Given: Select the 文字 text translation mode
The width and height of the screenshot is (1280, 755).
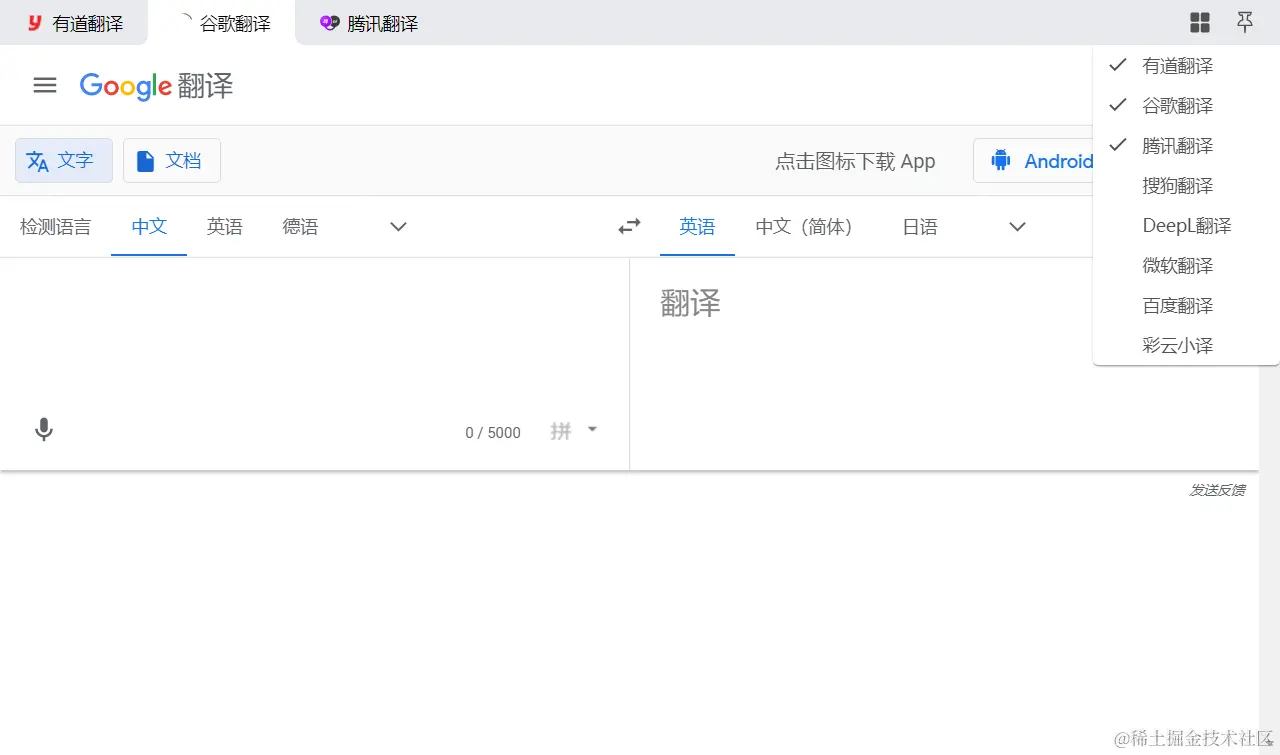Looking at the screenshot, I should click(63, 160).
